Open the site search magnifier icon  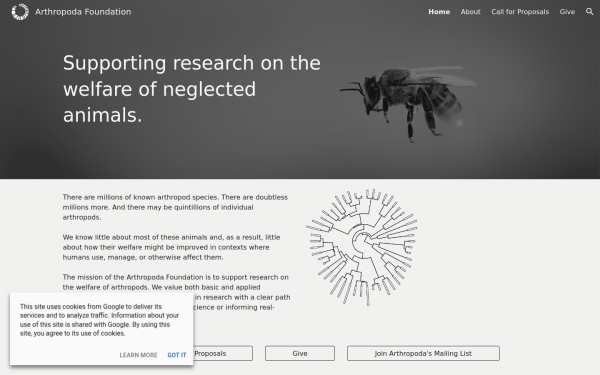590,12
